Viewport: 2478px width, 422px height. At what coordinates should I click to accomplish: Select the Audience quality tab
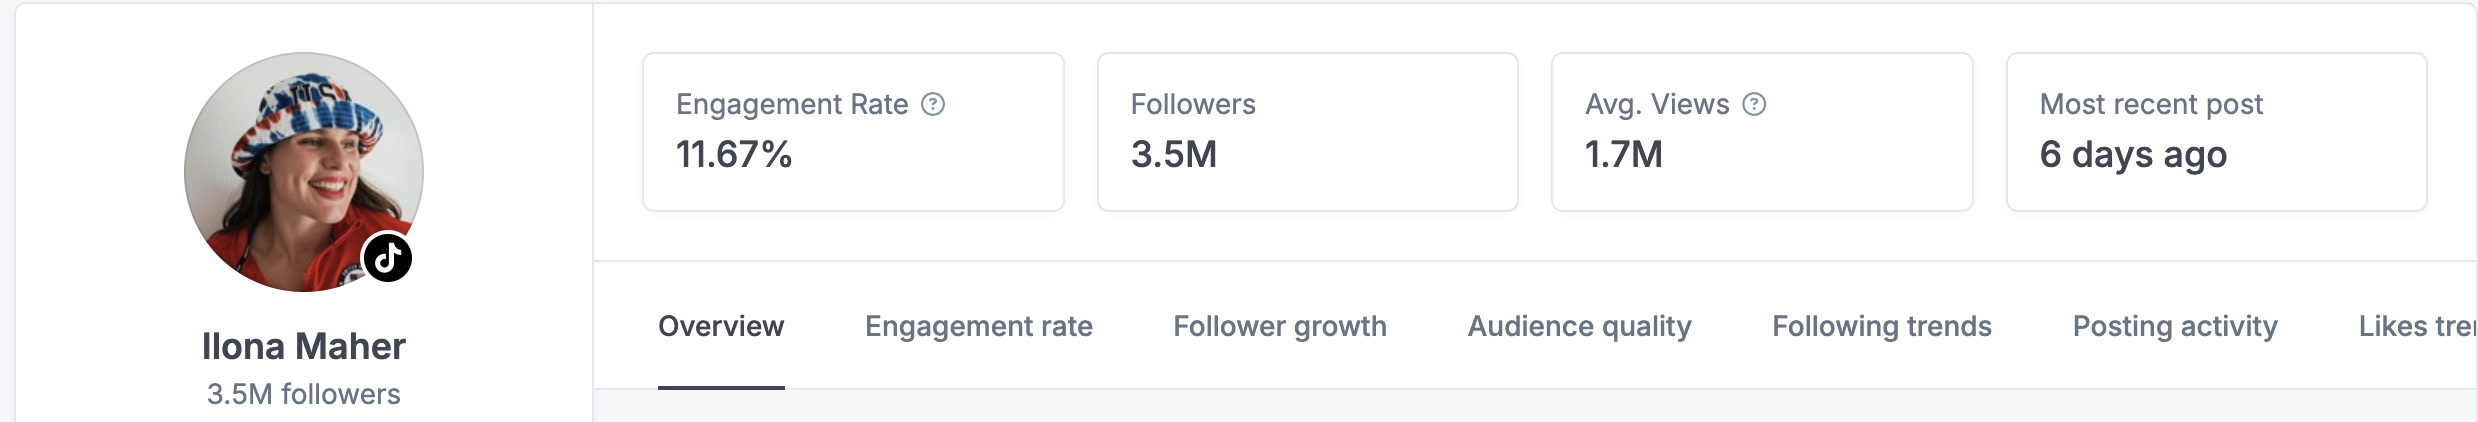tap(1579, 326)
